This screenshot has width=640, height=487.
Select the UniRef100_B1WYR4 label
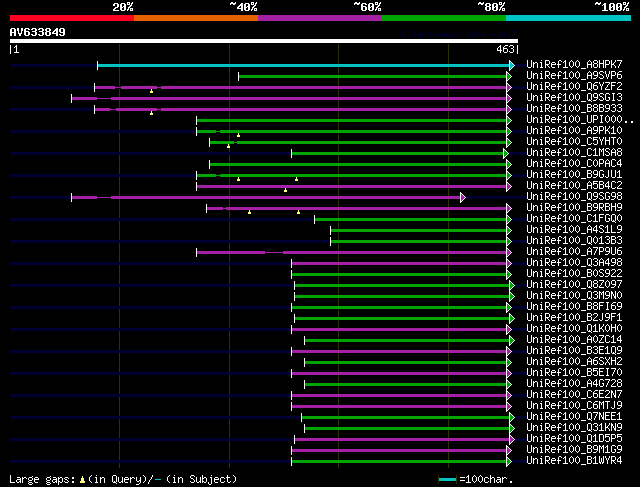pos(574,461)
